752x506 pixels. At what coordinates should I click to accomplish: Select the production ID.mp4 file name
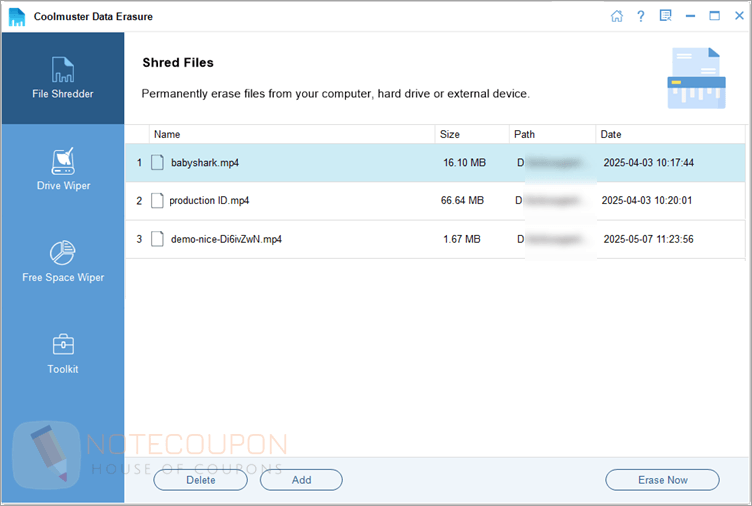coord(209,200)
